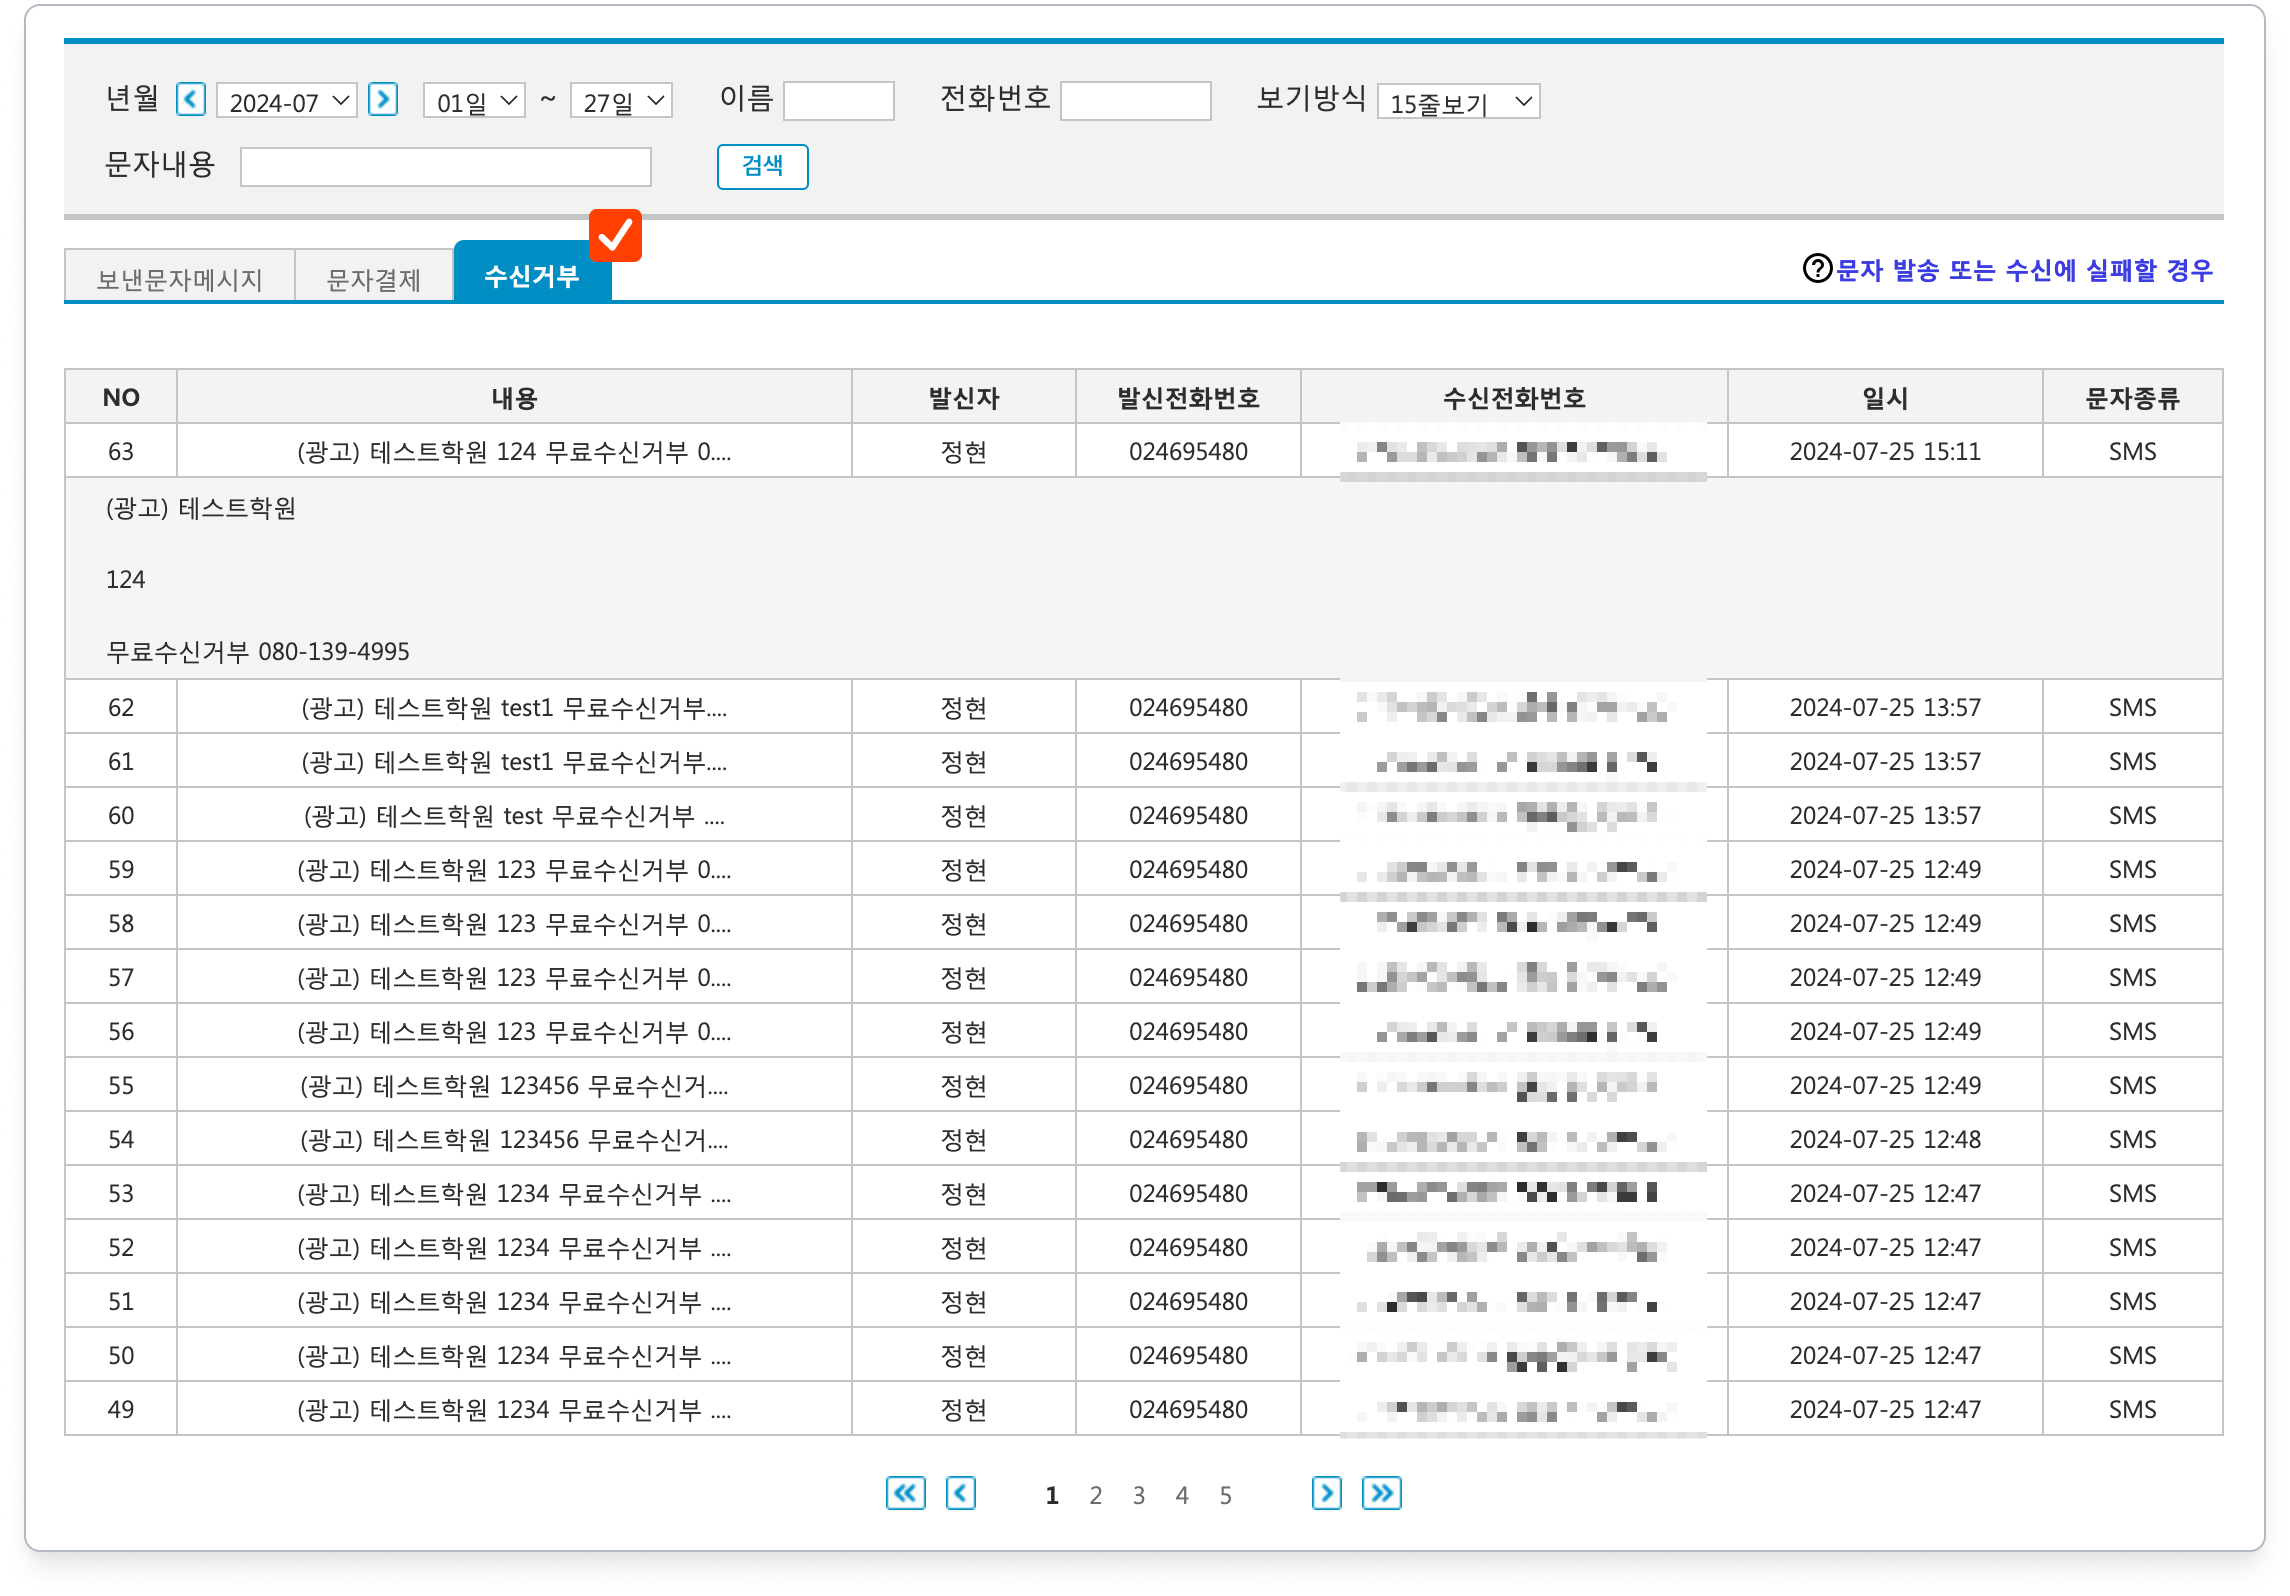2290x1596 pixels.
Task: Open the 27일 end day dropdown
Action: (x=621, y=101)
